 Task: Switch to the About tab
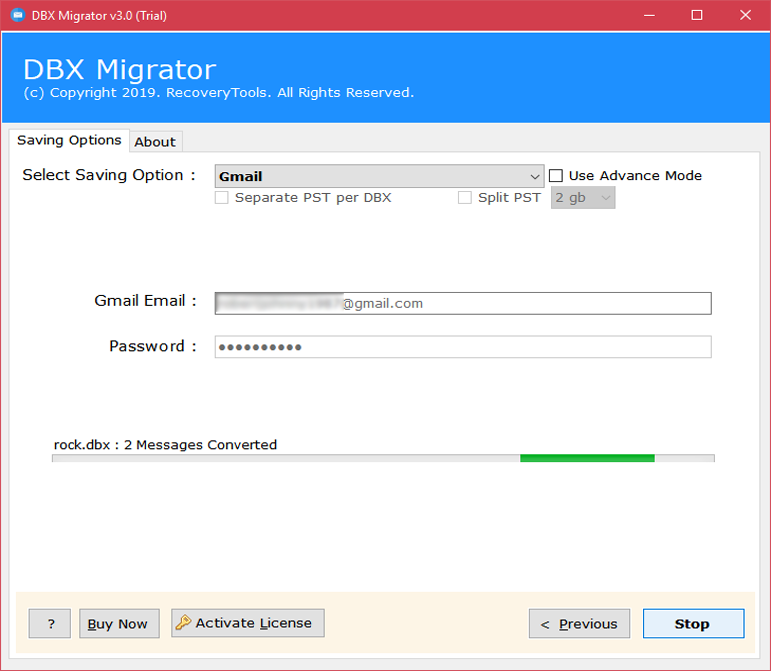pyautogui.click(x=155, y=142)
